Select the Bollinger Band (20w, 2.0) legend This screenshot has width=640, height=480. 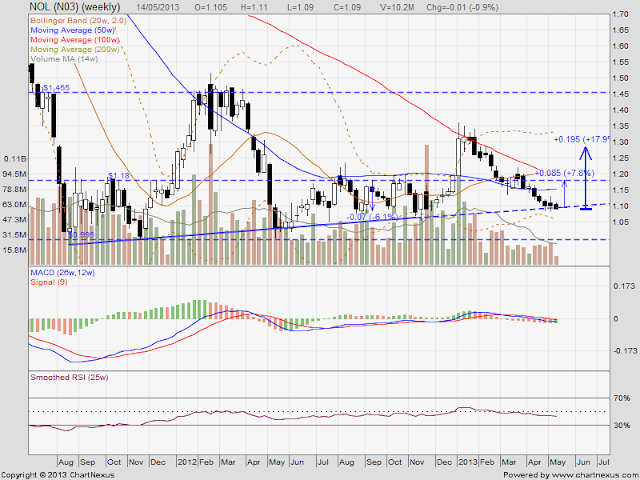pos(78,20)
